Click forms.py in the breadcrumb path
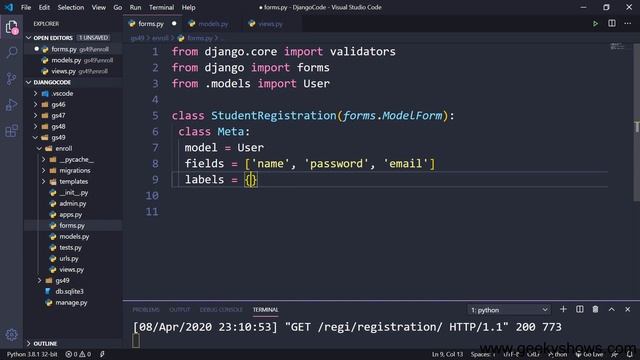 point(200,38)
